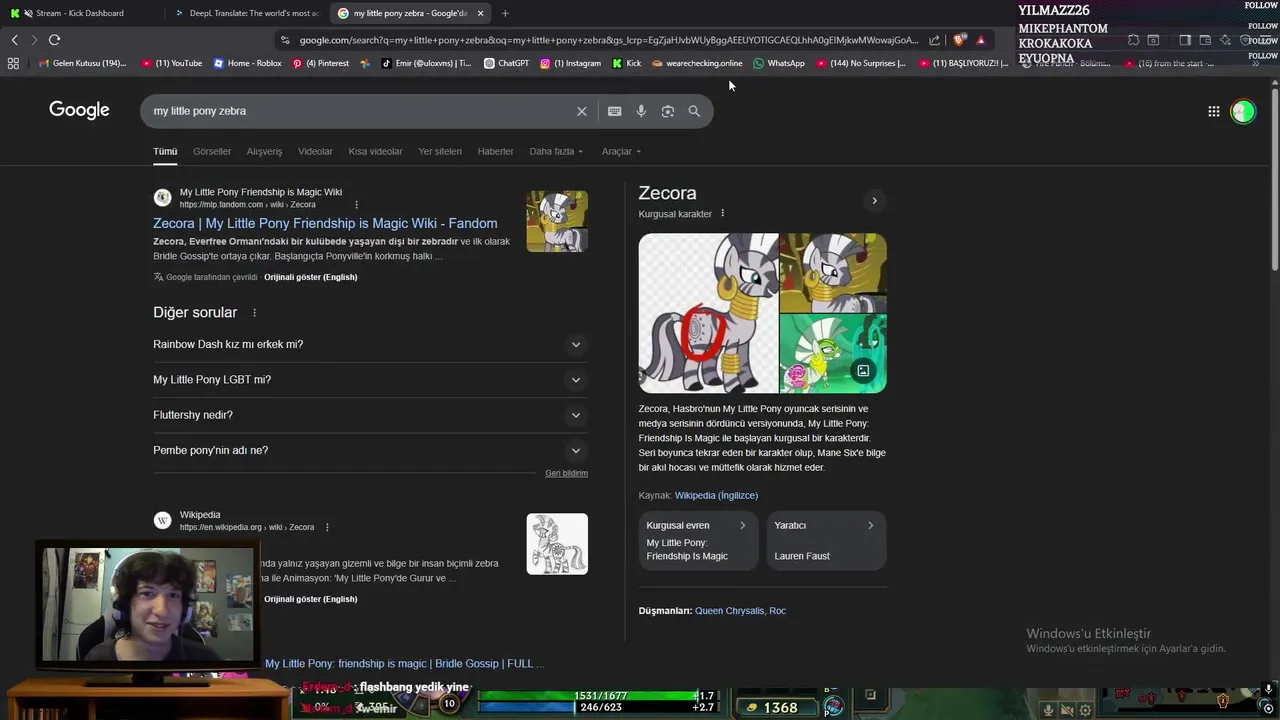Open the Wikipedia result's three-dot menu

point(326,527)
